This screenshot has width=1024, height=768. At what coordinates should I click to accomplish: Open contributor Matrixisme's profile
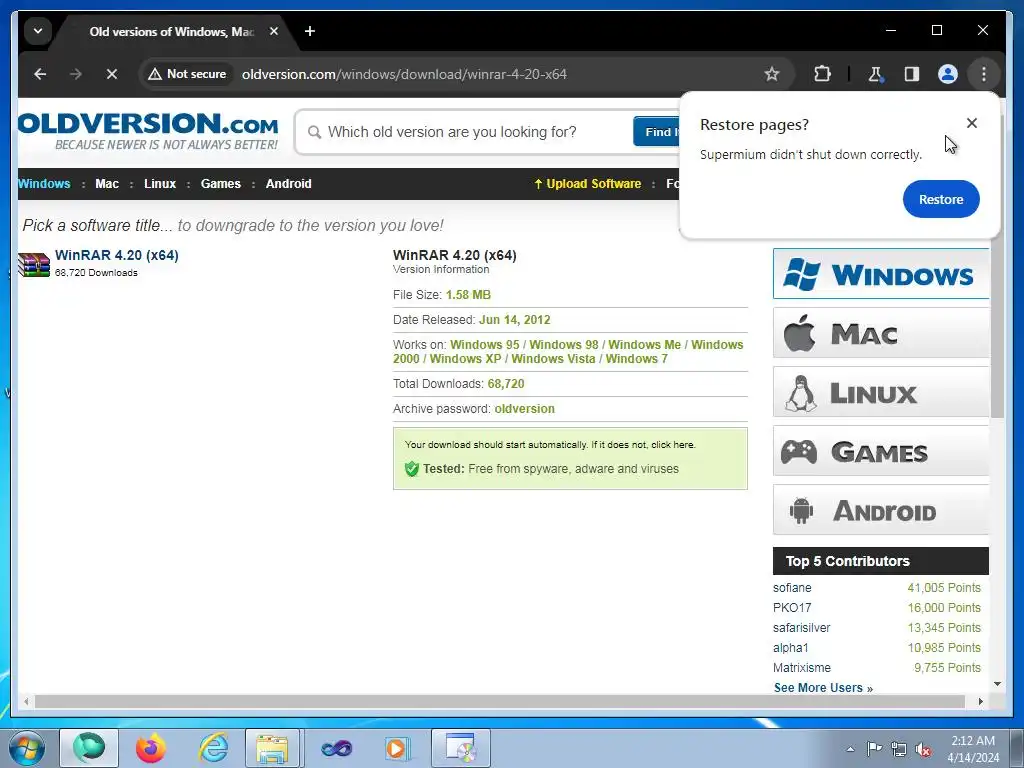[802, 667]
